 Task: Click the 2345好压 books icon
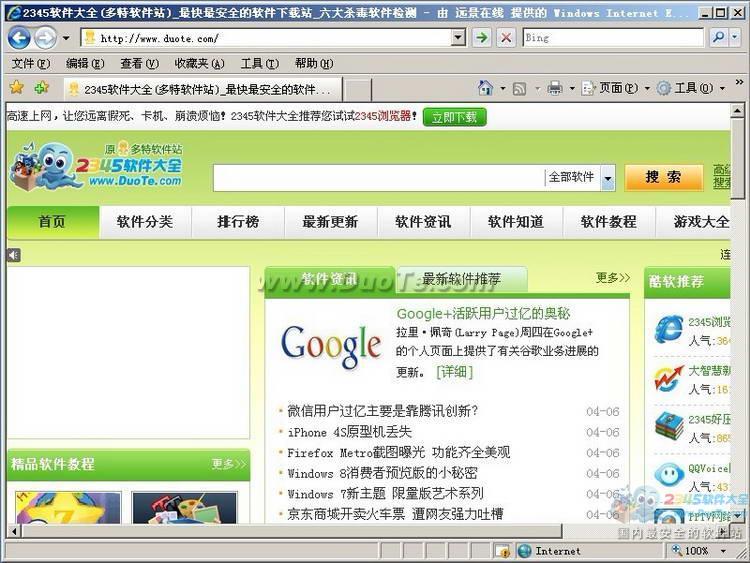[669, 427]
